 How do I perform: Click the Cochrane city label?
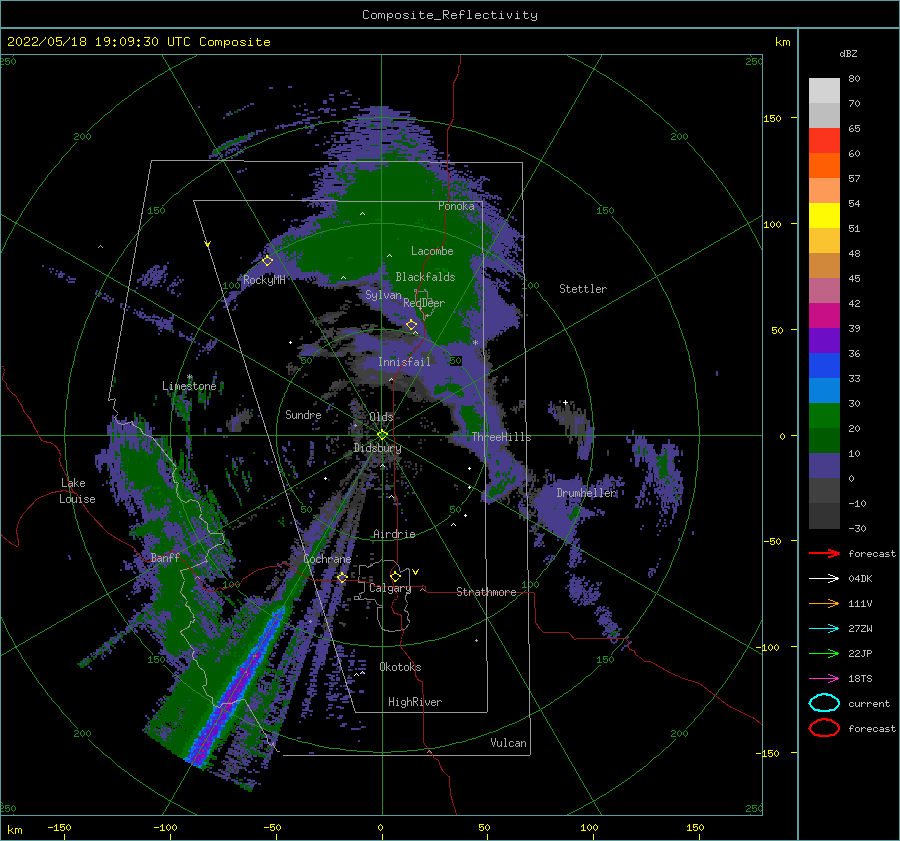(x=327, y=559)
